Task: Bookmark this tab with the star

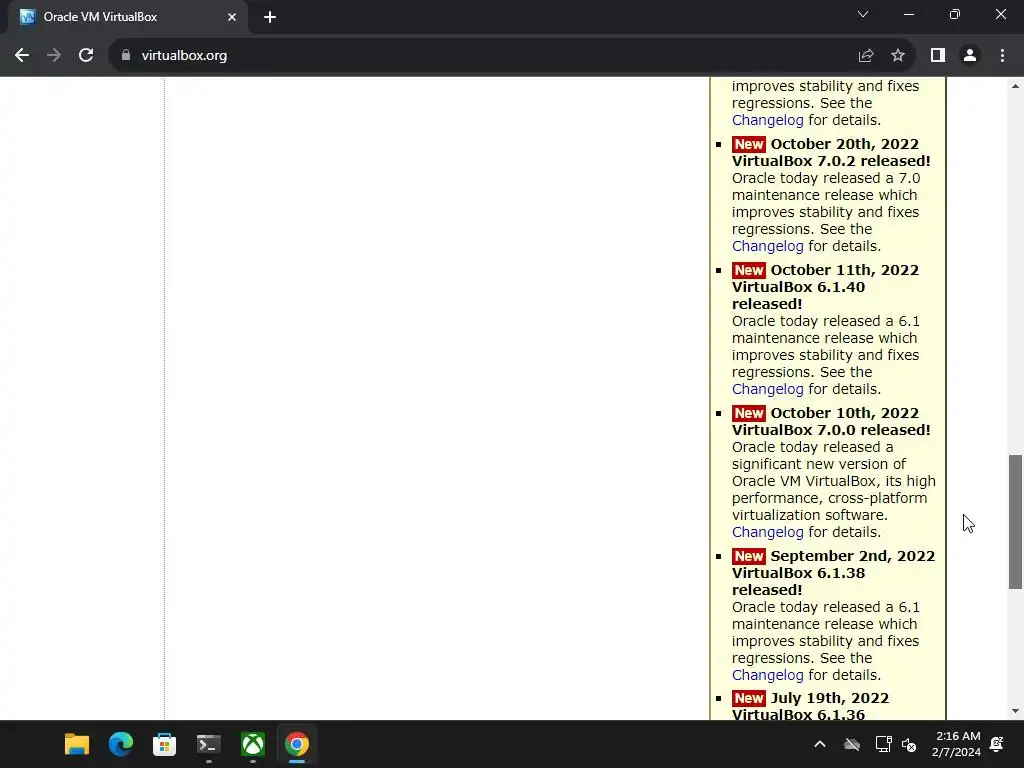Action: click(x=898, y=56)
